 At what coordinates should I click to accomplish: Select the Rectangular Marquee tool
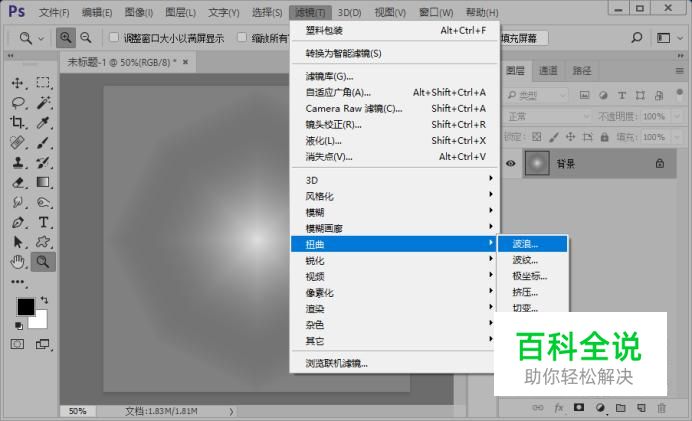tap(43, 83)
